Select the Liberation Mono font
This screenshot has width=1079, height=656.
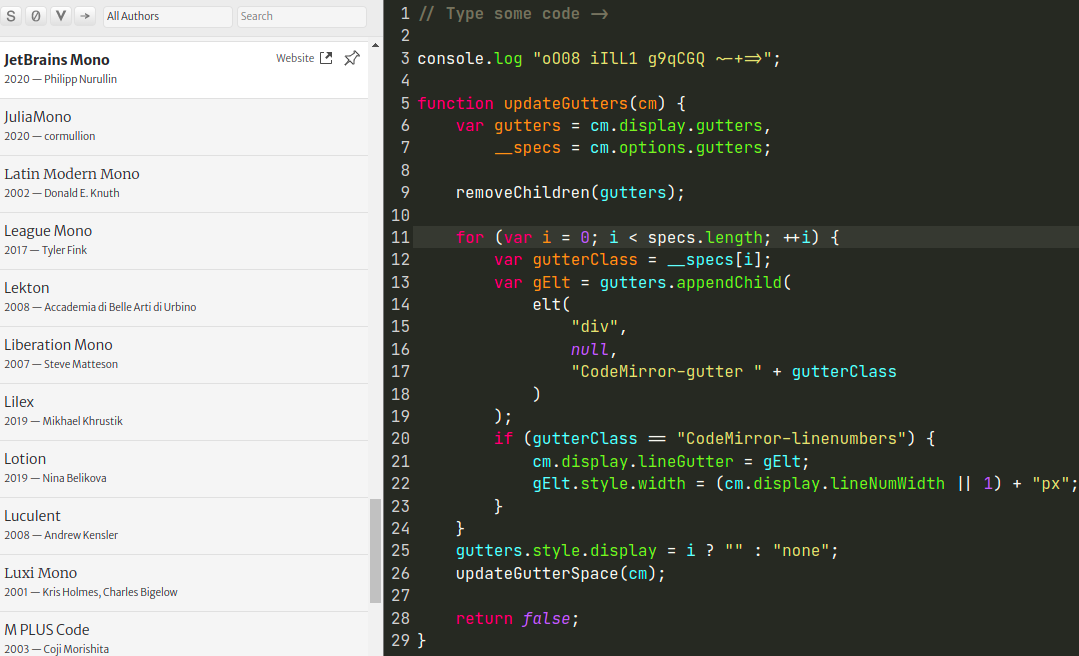184,355
